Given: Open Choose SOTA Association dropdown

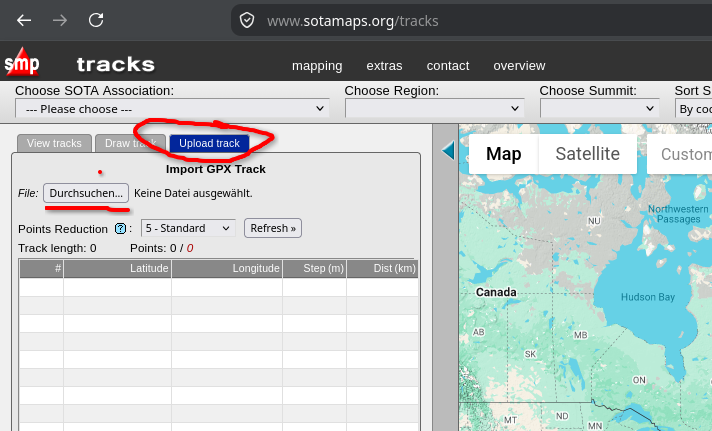Looking at the screenshot, I should click(173, 109).
